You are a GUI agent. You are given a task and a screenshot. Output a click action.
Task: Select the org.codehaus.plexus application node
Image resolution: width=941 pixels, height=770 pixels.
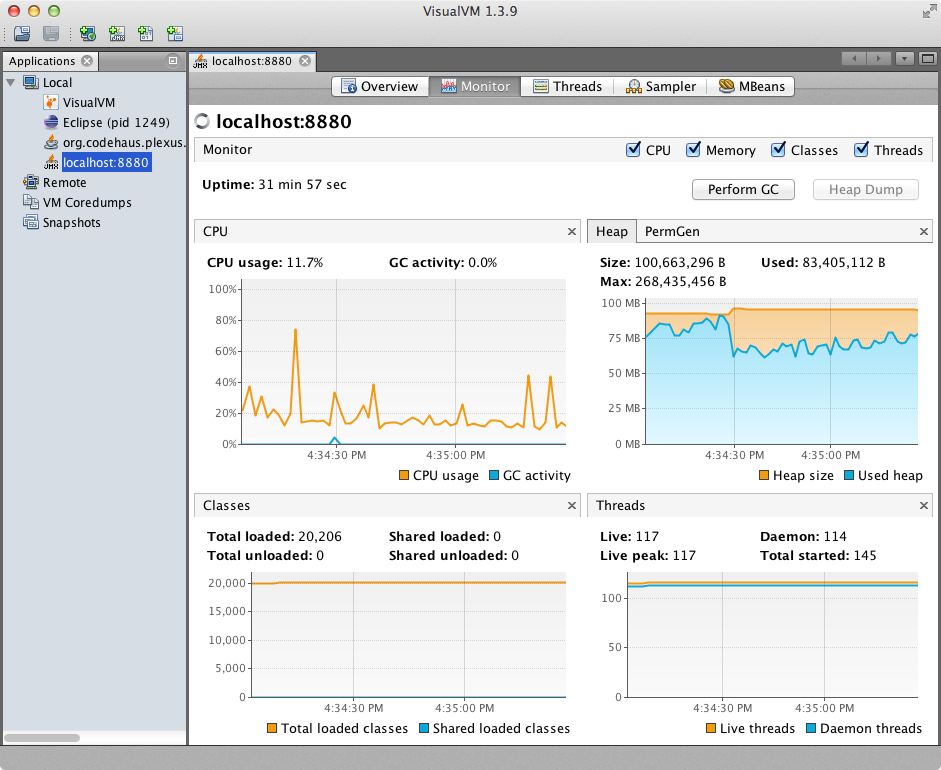(x=123, y=142)
